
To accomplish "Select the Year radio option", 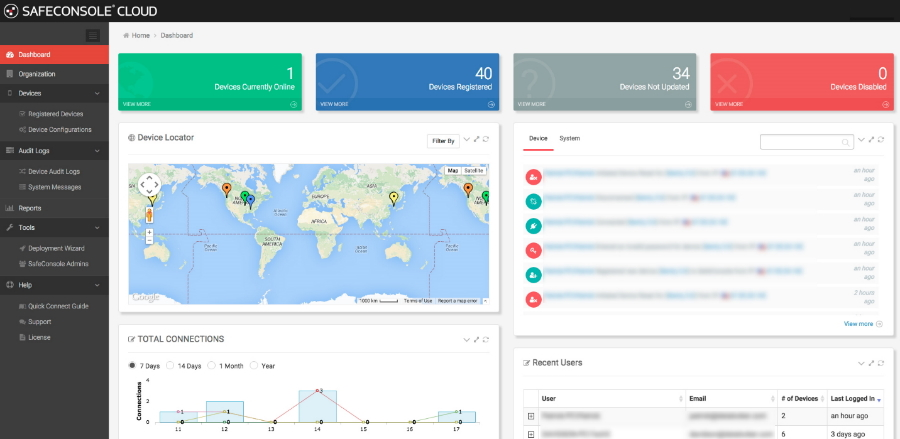I will point(253,366).
